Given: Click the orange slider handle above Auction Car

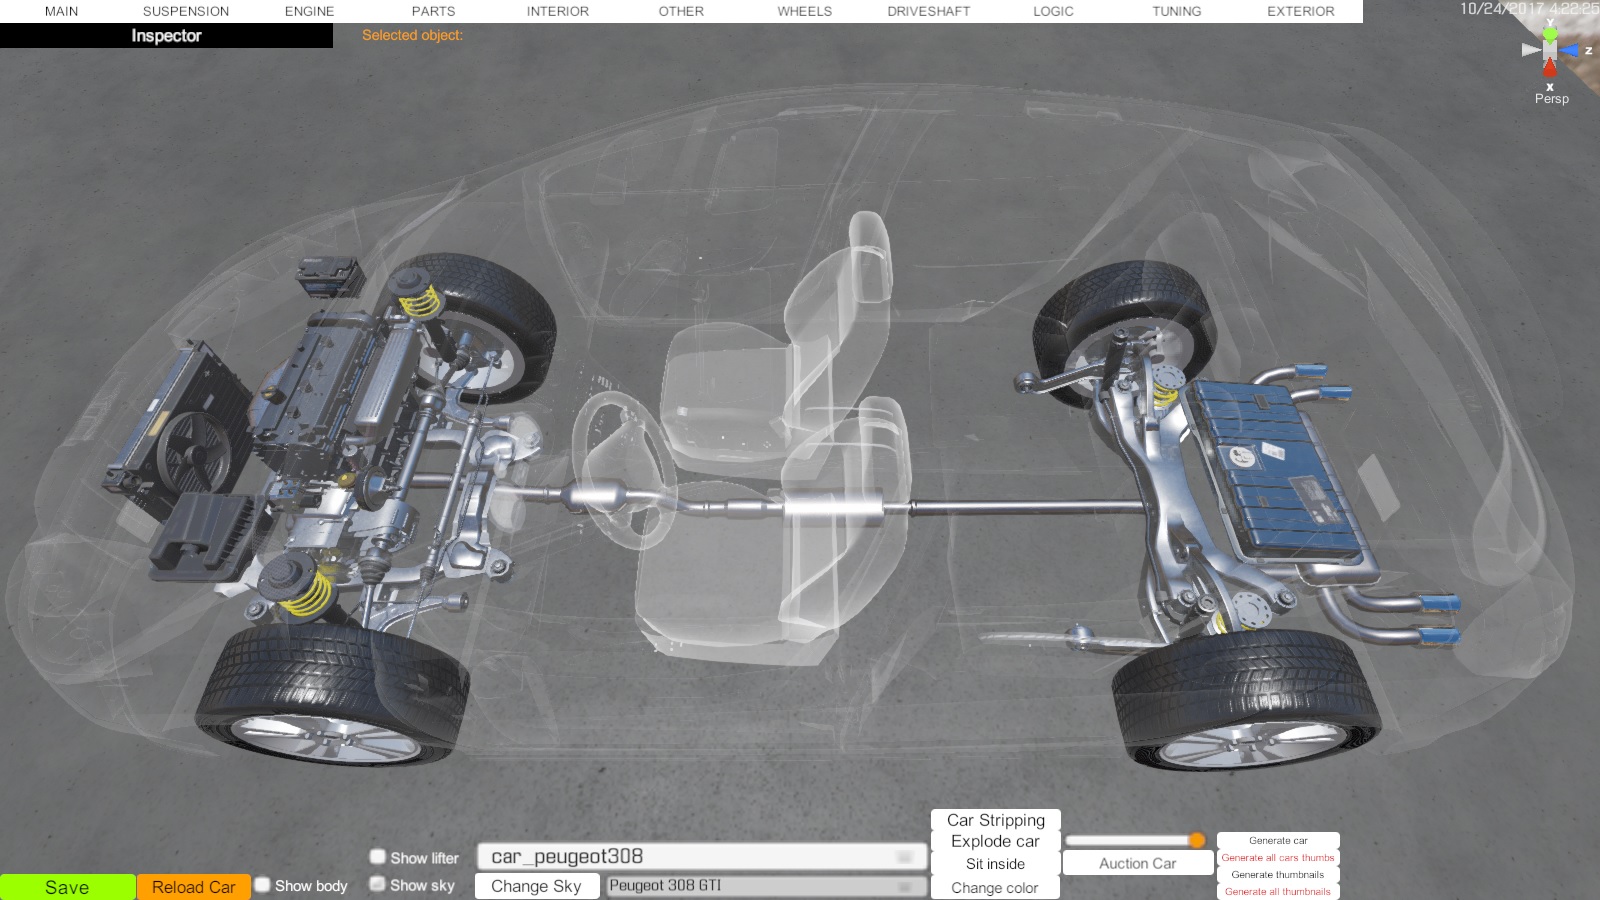Looking at the screenshot, I should point(1197,840).
